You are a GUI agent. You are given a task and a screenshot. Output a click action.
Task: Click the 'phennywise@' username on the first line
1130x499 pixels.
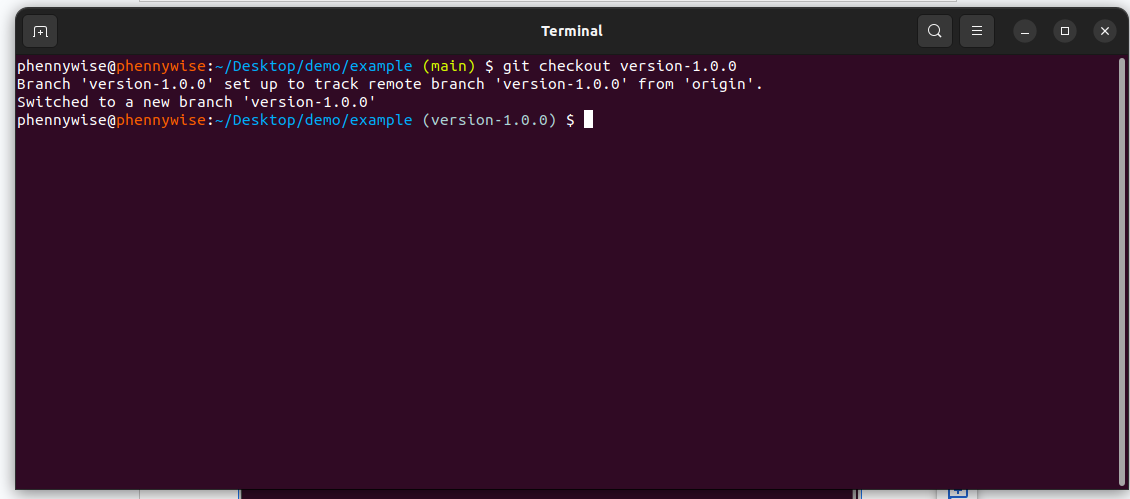(66, 66)
